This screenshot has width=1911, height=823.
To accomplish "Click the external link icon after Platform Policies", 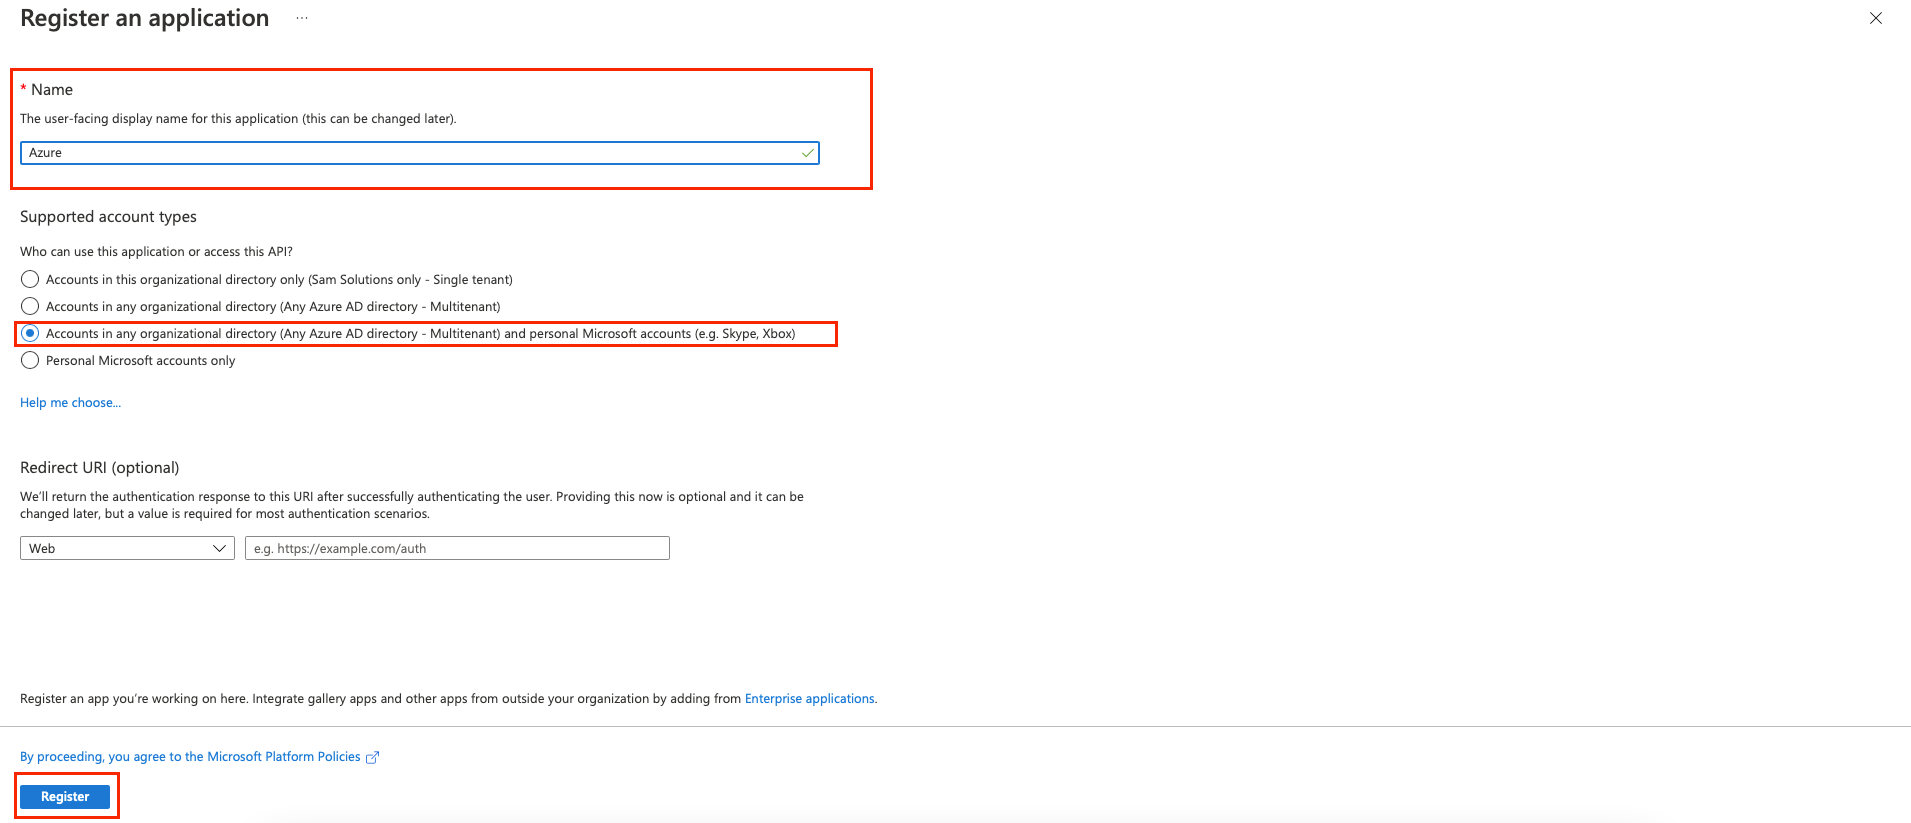I will (372, 758).
